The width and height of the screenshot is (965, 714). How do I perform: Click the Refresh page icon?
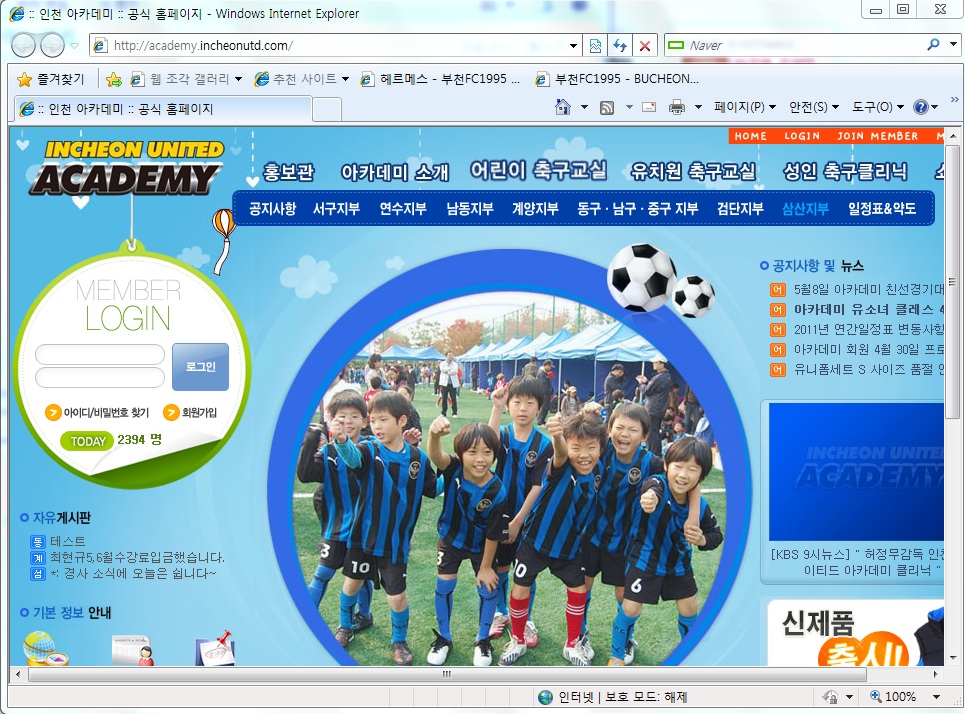pos(620,46)
